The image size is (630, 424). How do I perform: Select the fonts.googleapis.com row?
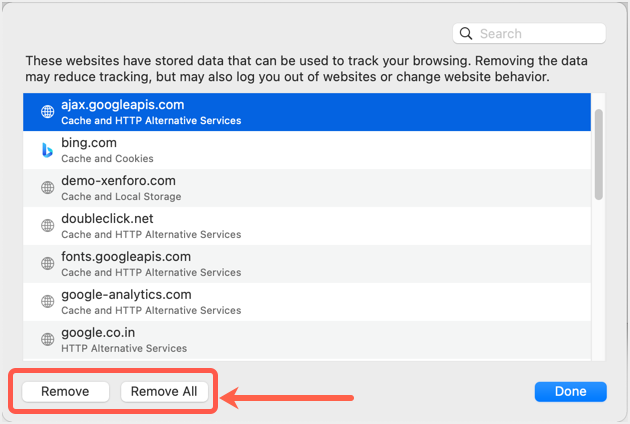click(307, 264)
